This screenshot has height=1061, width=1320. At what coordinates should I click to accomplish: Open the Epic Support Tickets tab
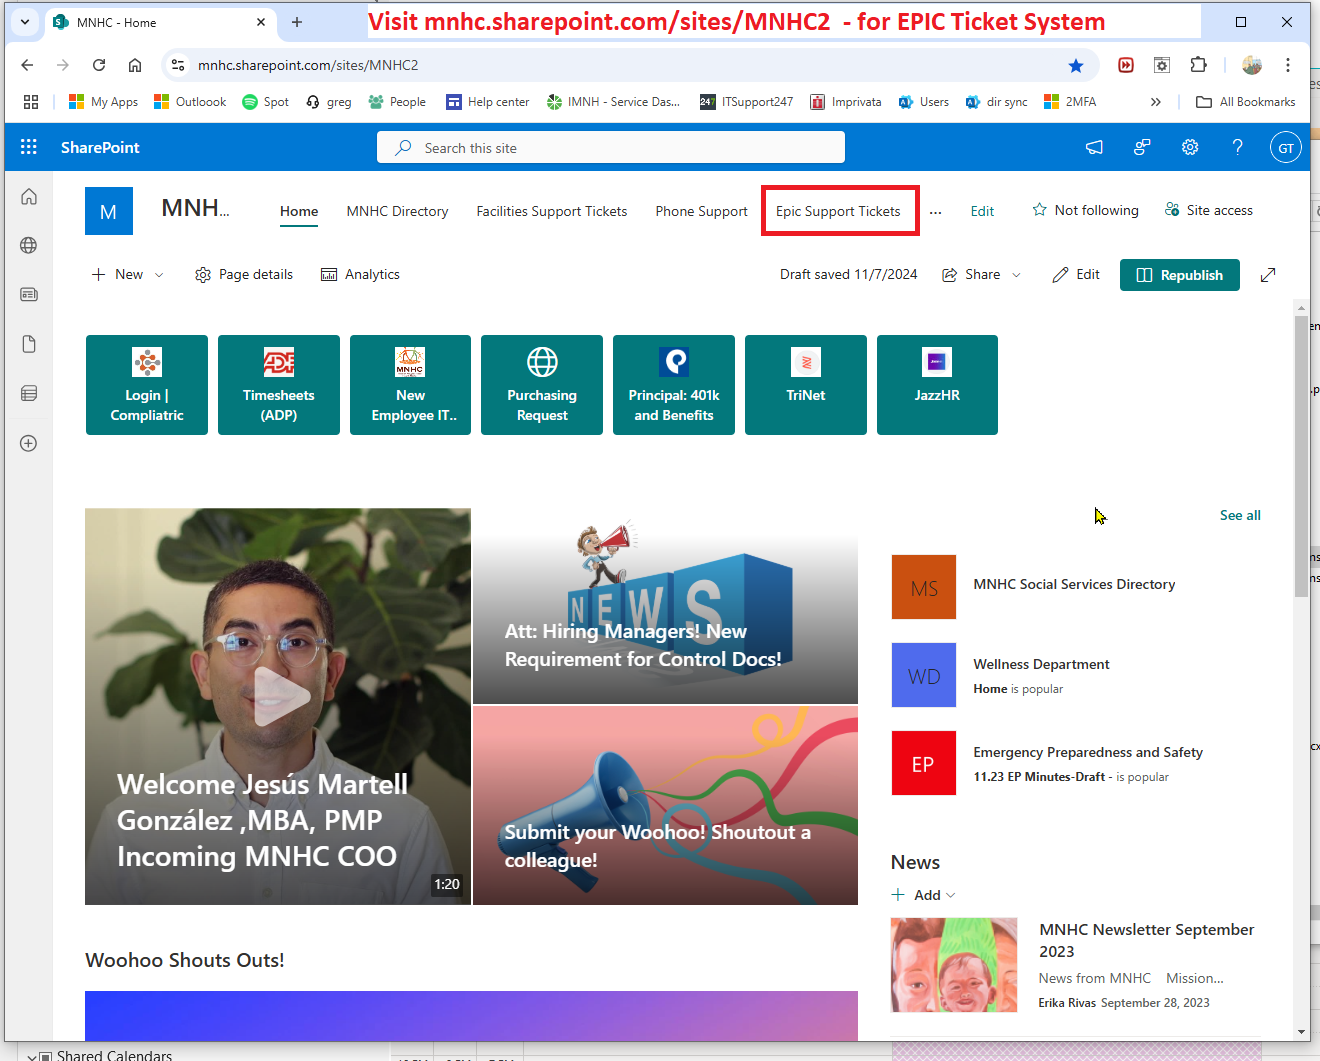click(x=838, y=211)
